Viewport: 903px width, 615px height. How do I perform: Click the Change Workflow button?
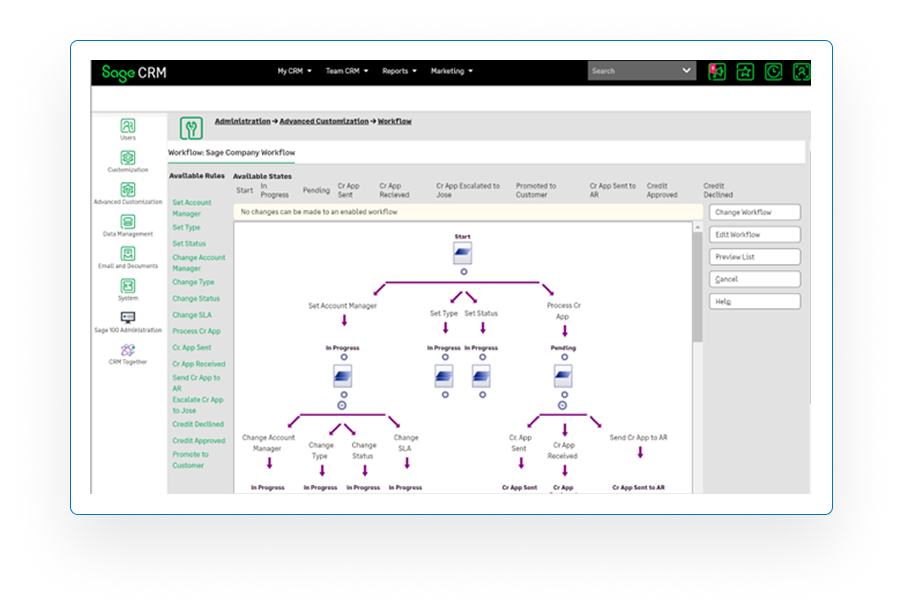(754, 212)
